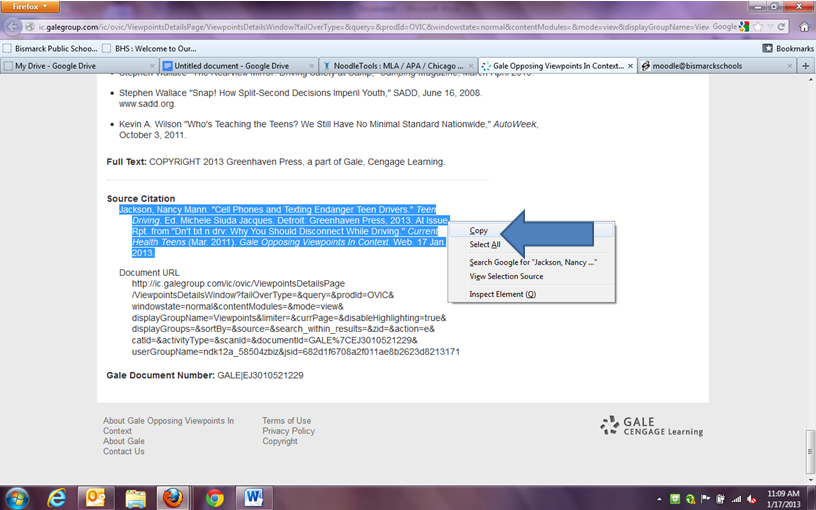
Task: Open the orange Firefox menu button
Action: (30, 7)
